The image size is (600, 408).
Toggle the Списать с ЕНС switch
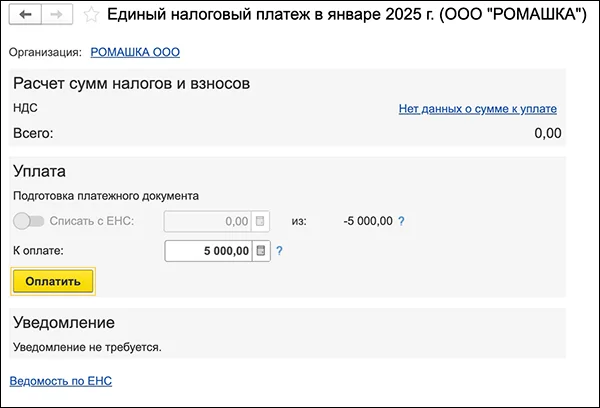tap(29, 221)
